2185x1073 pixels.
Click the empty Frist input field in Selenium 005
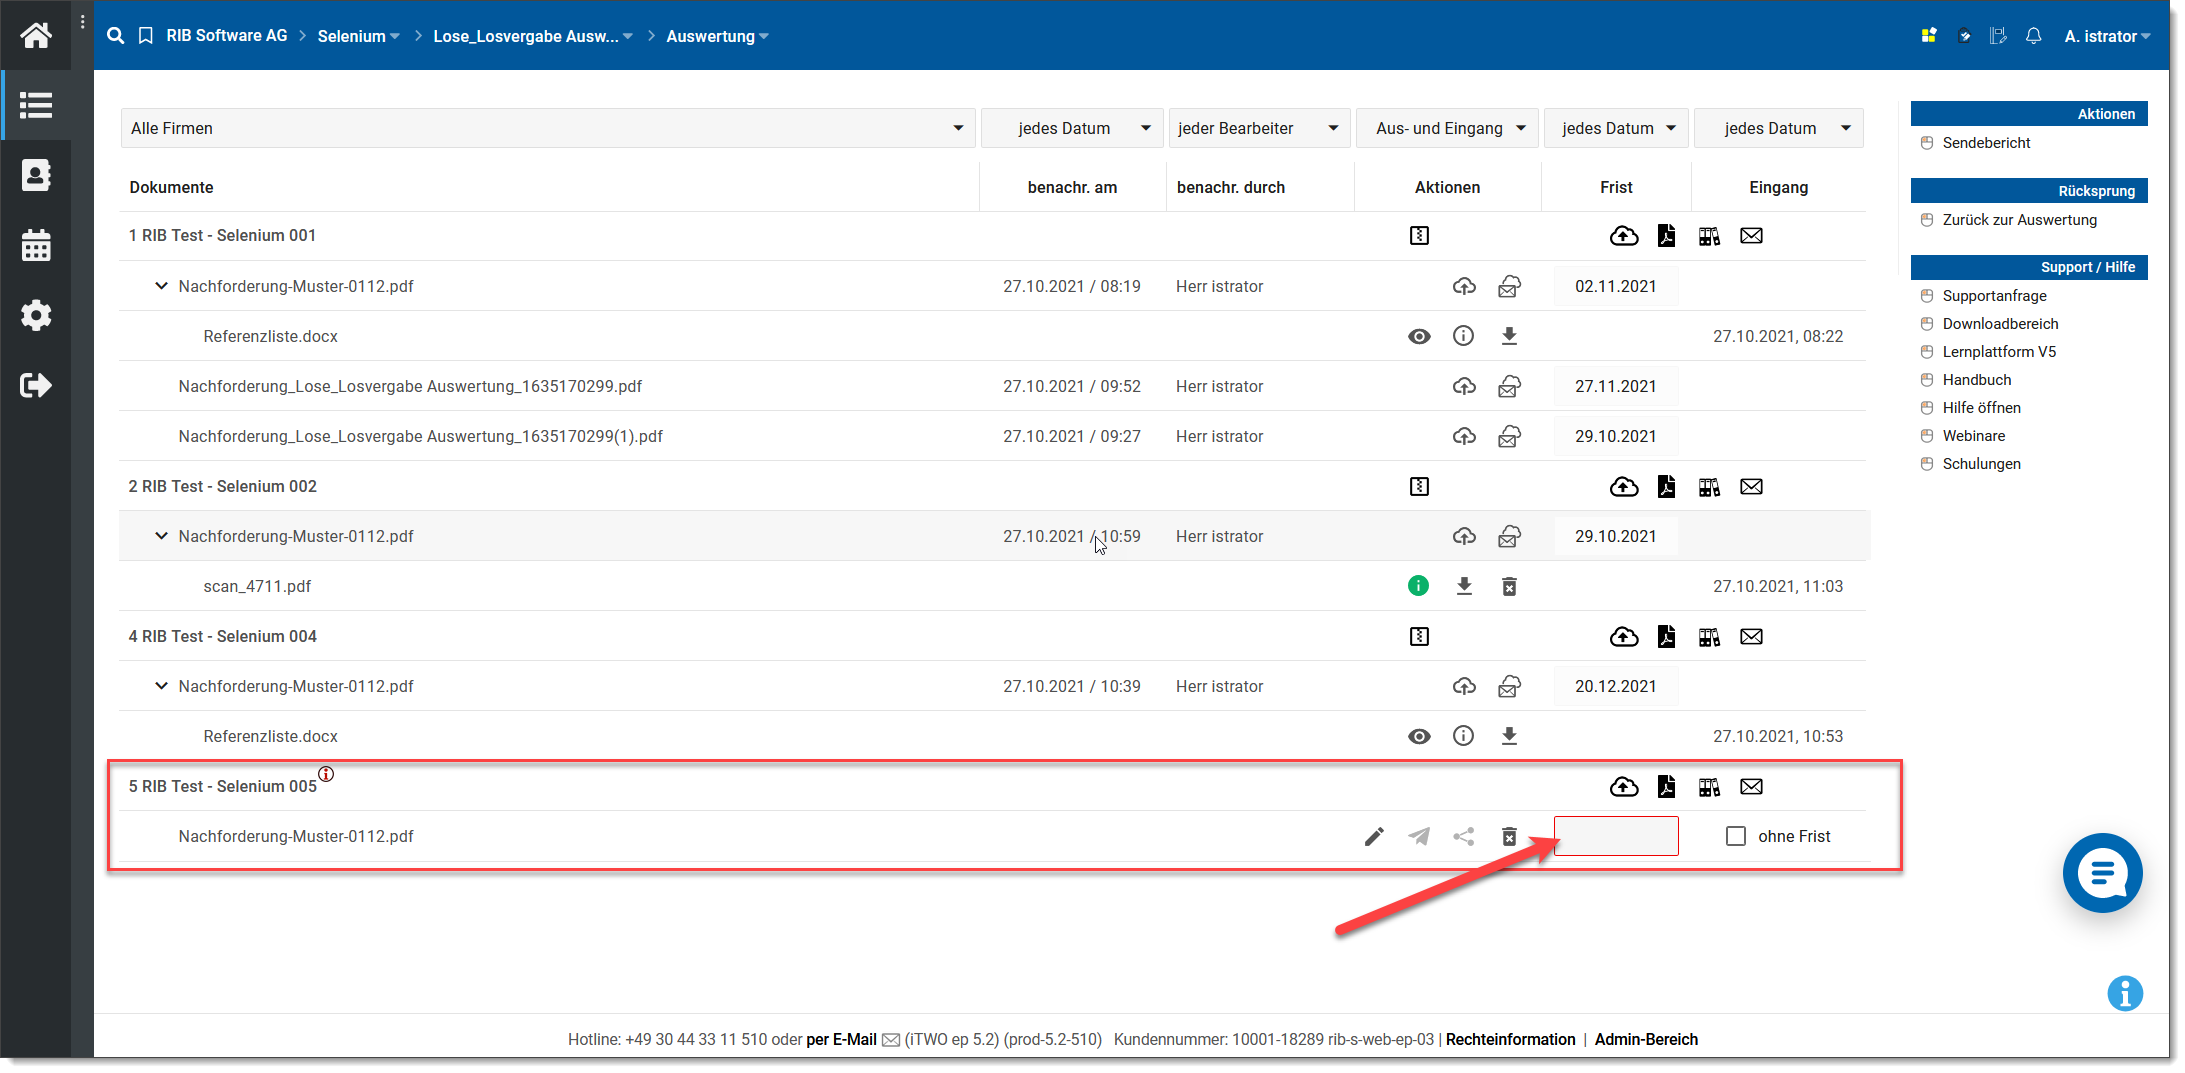1616,836
